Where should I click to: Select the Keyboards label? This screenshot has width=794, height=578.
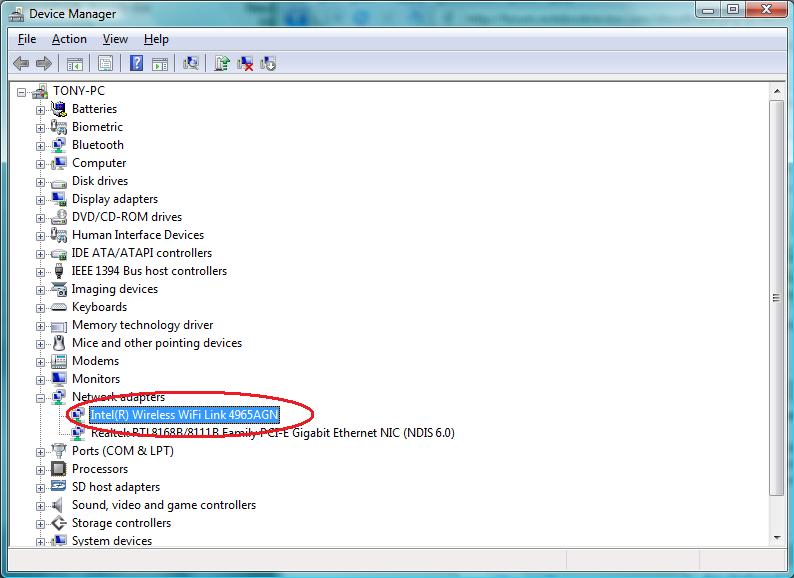(99, 307)
